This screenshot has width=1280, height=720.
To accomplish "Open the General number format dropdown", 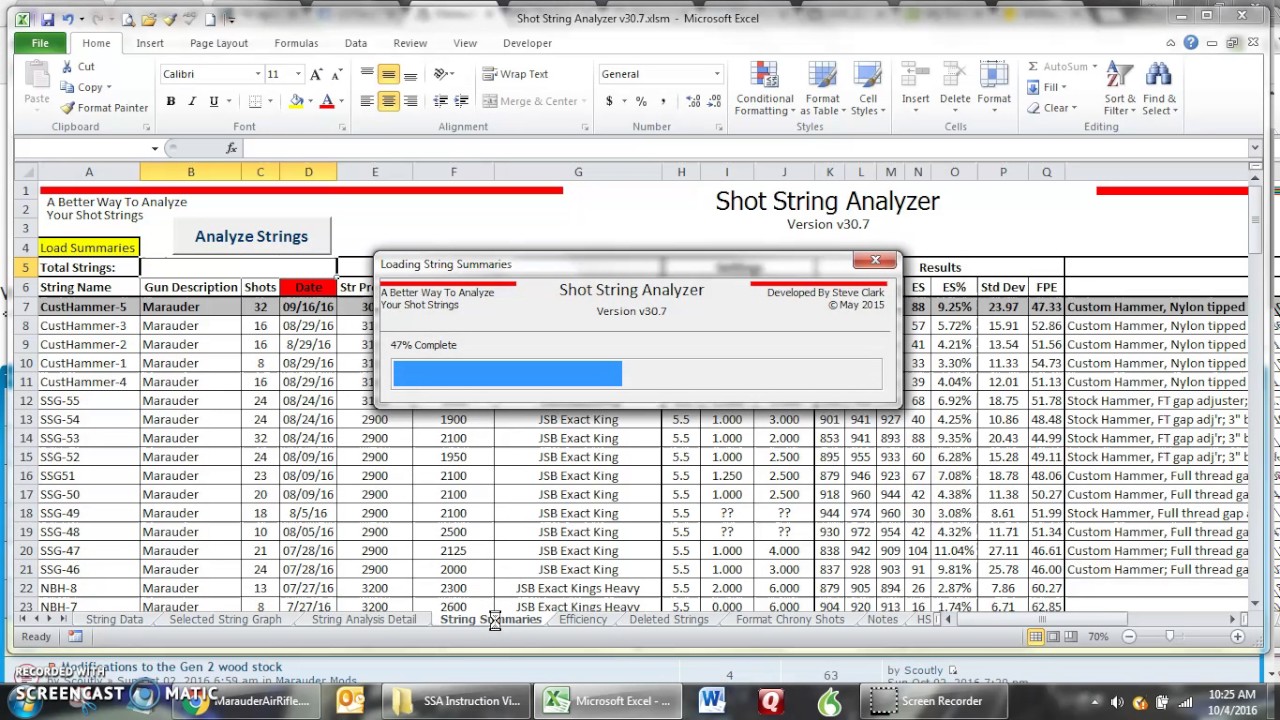I will click(716, 74).
